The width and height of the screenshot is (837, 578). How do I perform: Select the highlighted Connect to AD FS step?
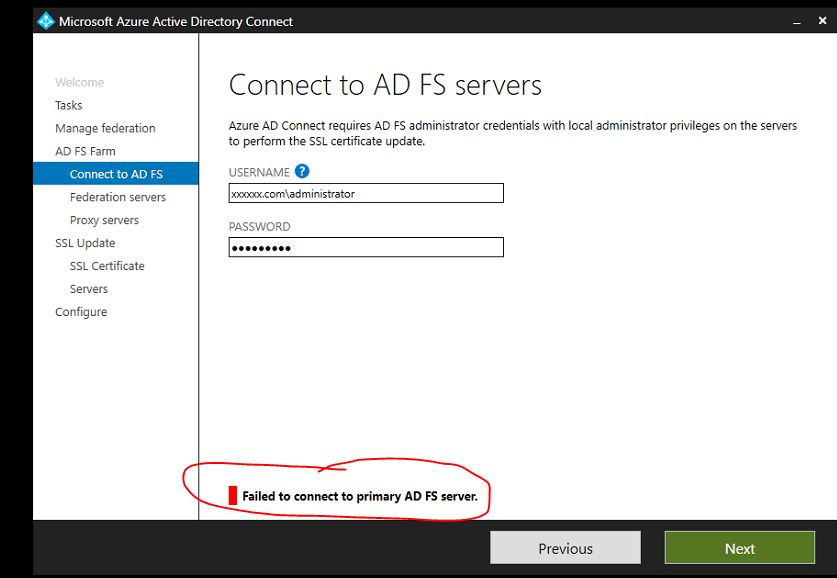[x=116, y=173]
